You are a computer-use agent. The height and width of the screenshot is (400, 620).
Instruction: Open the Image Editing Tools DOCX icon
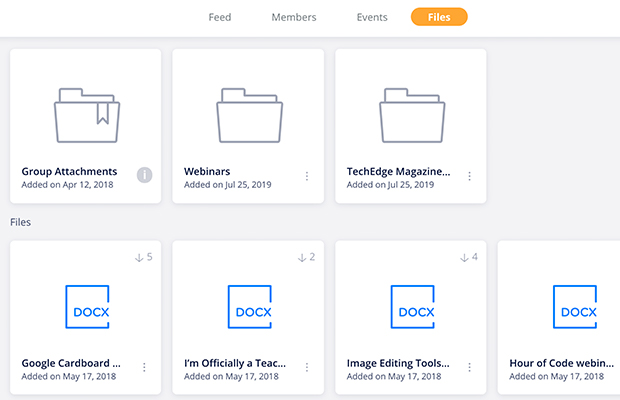tap(412, 307)
